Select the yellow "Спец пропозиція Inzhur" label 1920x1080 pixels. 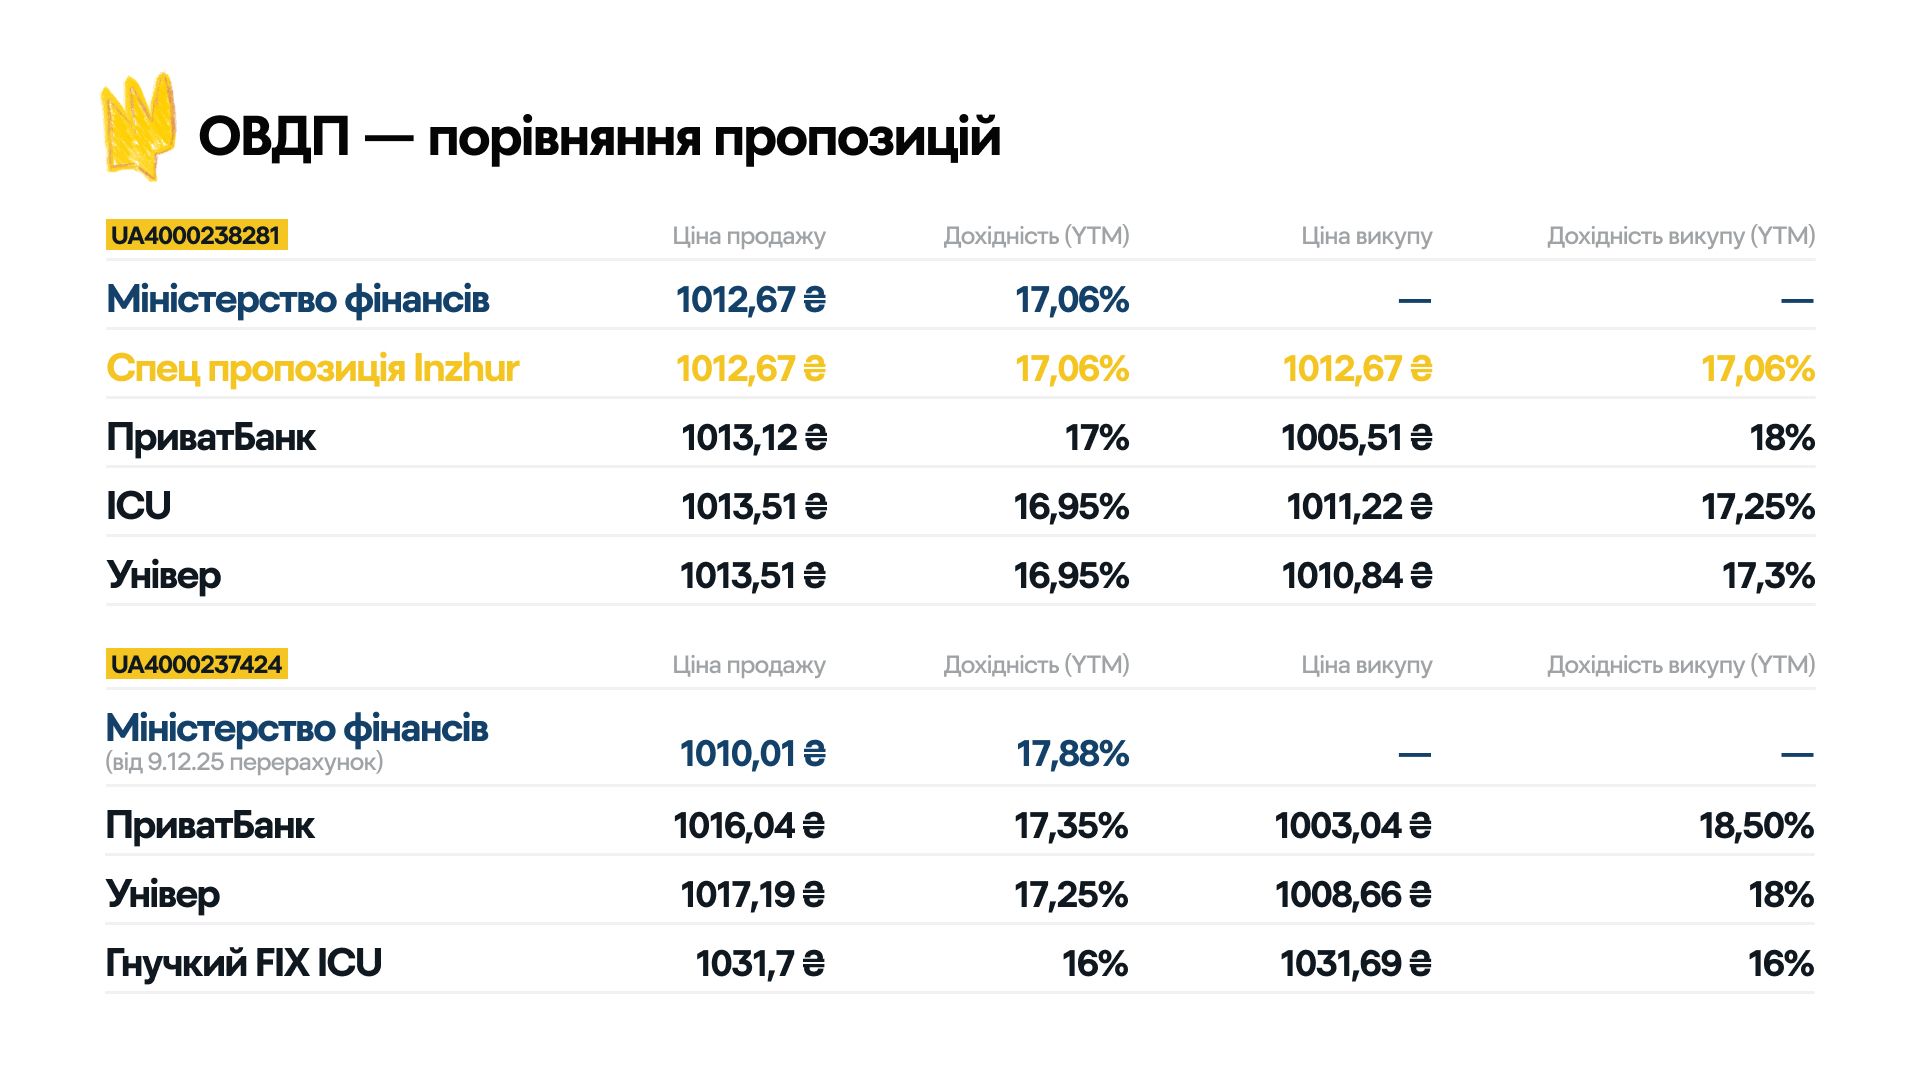pos(312,369)
